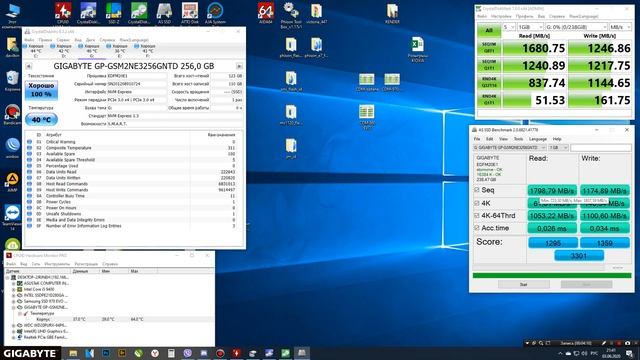640x360 pixels.
Task: Collapse GIGABYTE GP-GSM2NE node in HWMonitor
Action: point(13,307)
